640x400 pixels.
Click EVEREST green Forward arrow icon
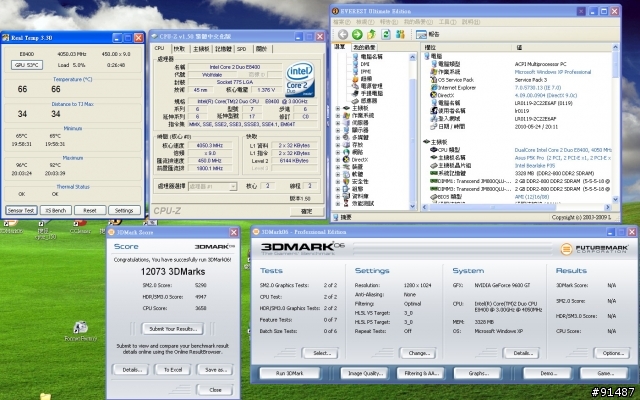(x=357, y=34)
